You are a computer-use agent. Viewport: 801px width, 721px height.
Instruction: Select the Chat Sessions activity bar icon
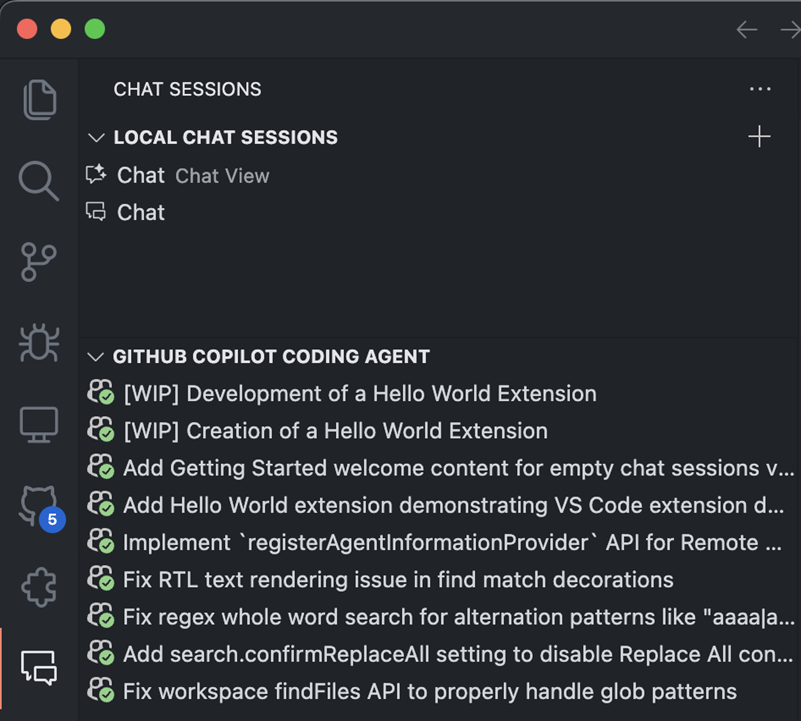38,668
